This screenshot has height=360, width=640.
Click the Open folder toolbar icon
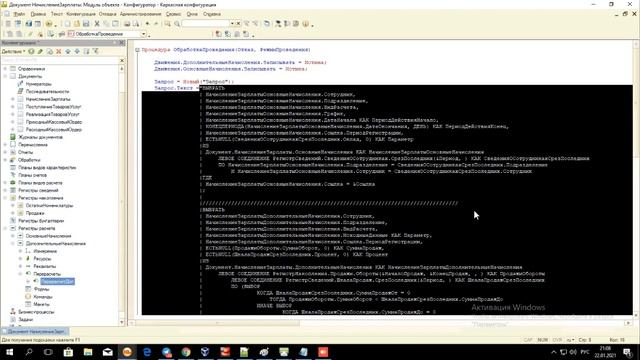pyautogui.click(x=77, y=24)
